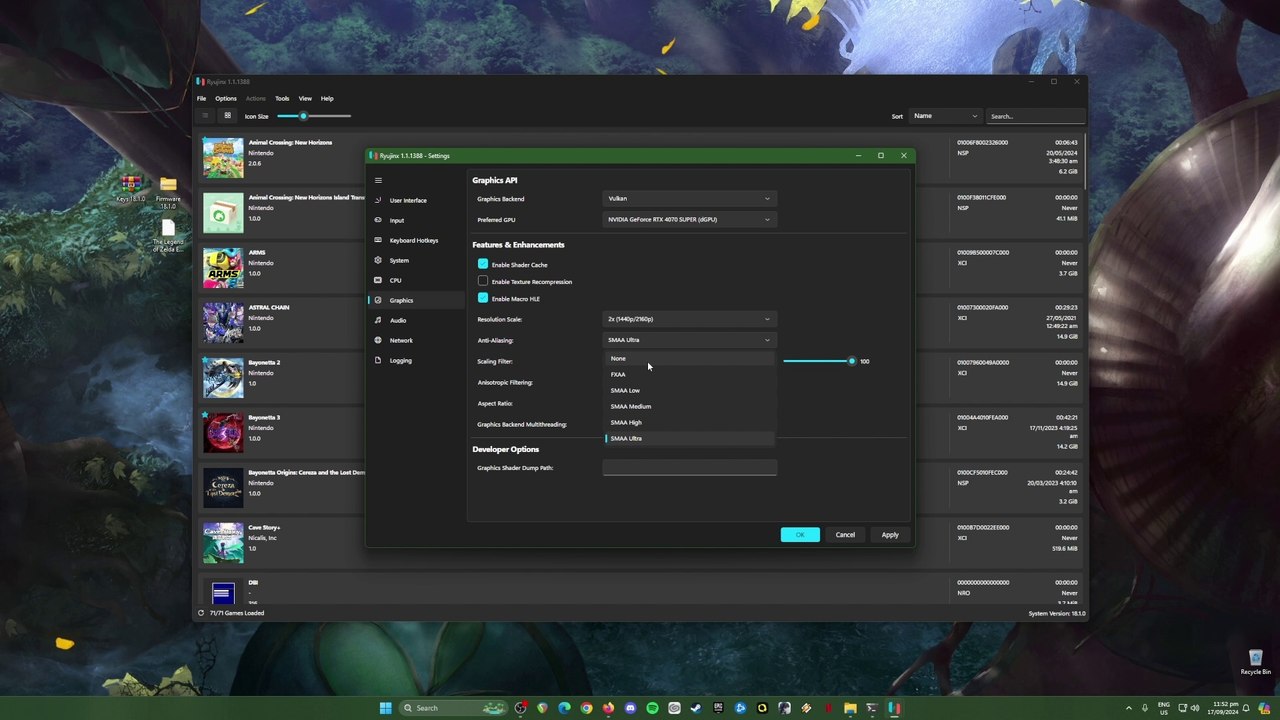Open OBS Studio from the taskbar
Screen dimensions: 1280x720
click(520, 708)
